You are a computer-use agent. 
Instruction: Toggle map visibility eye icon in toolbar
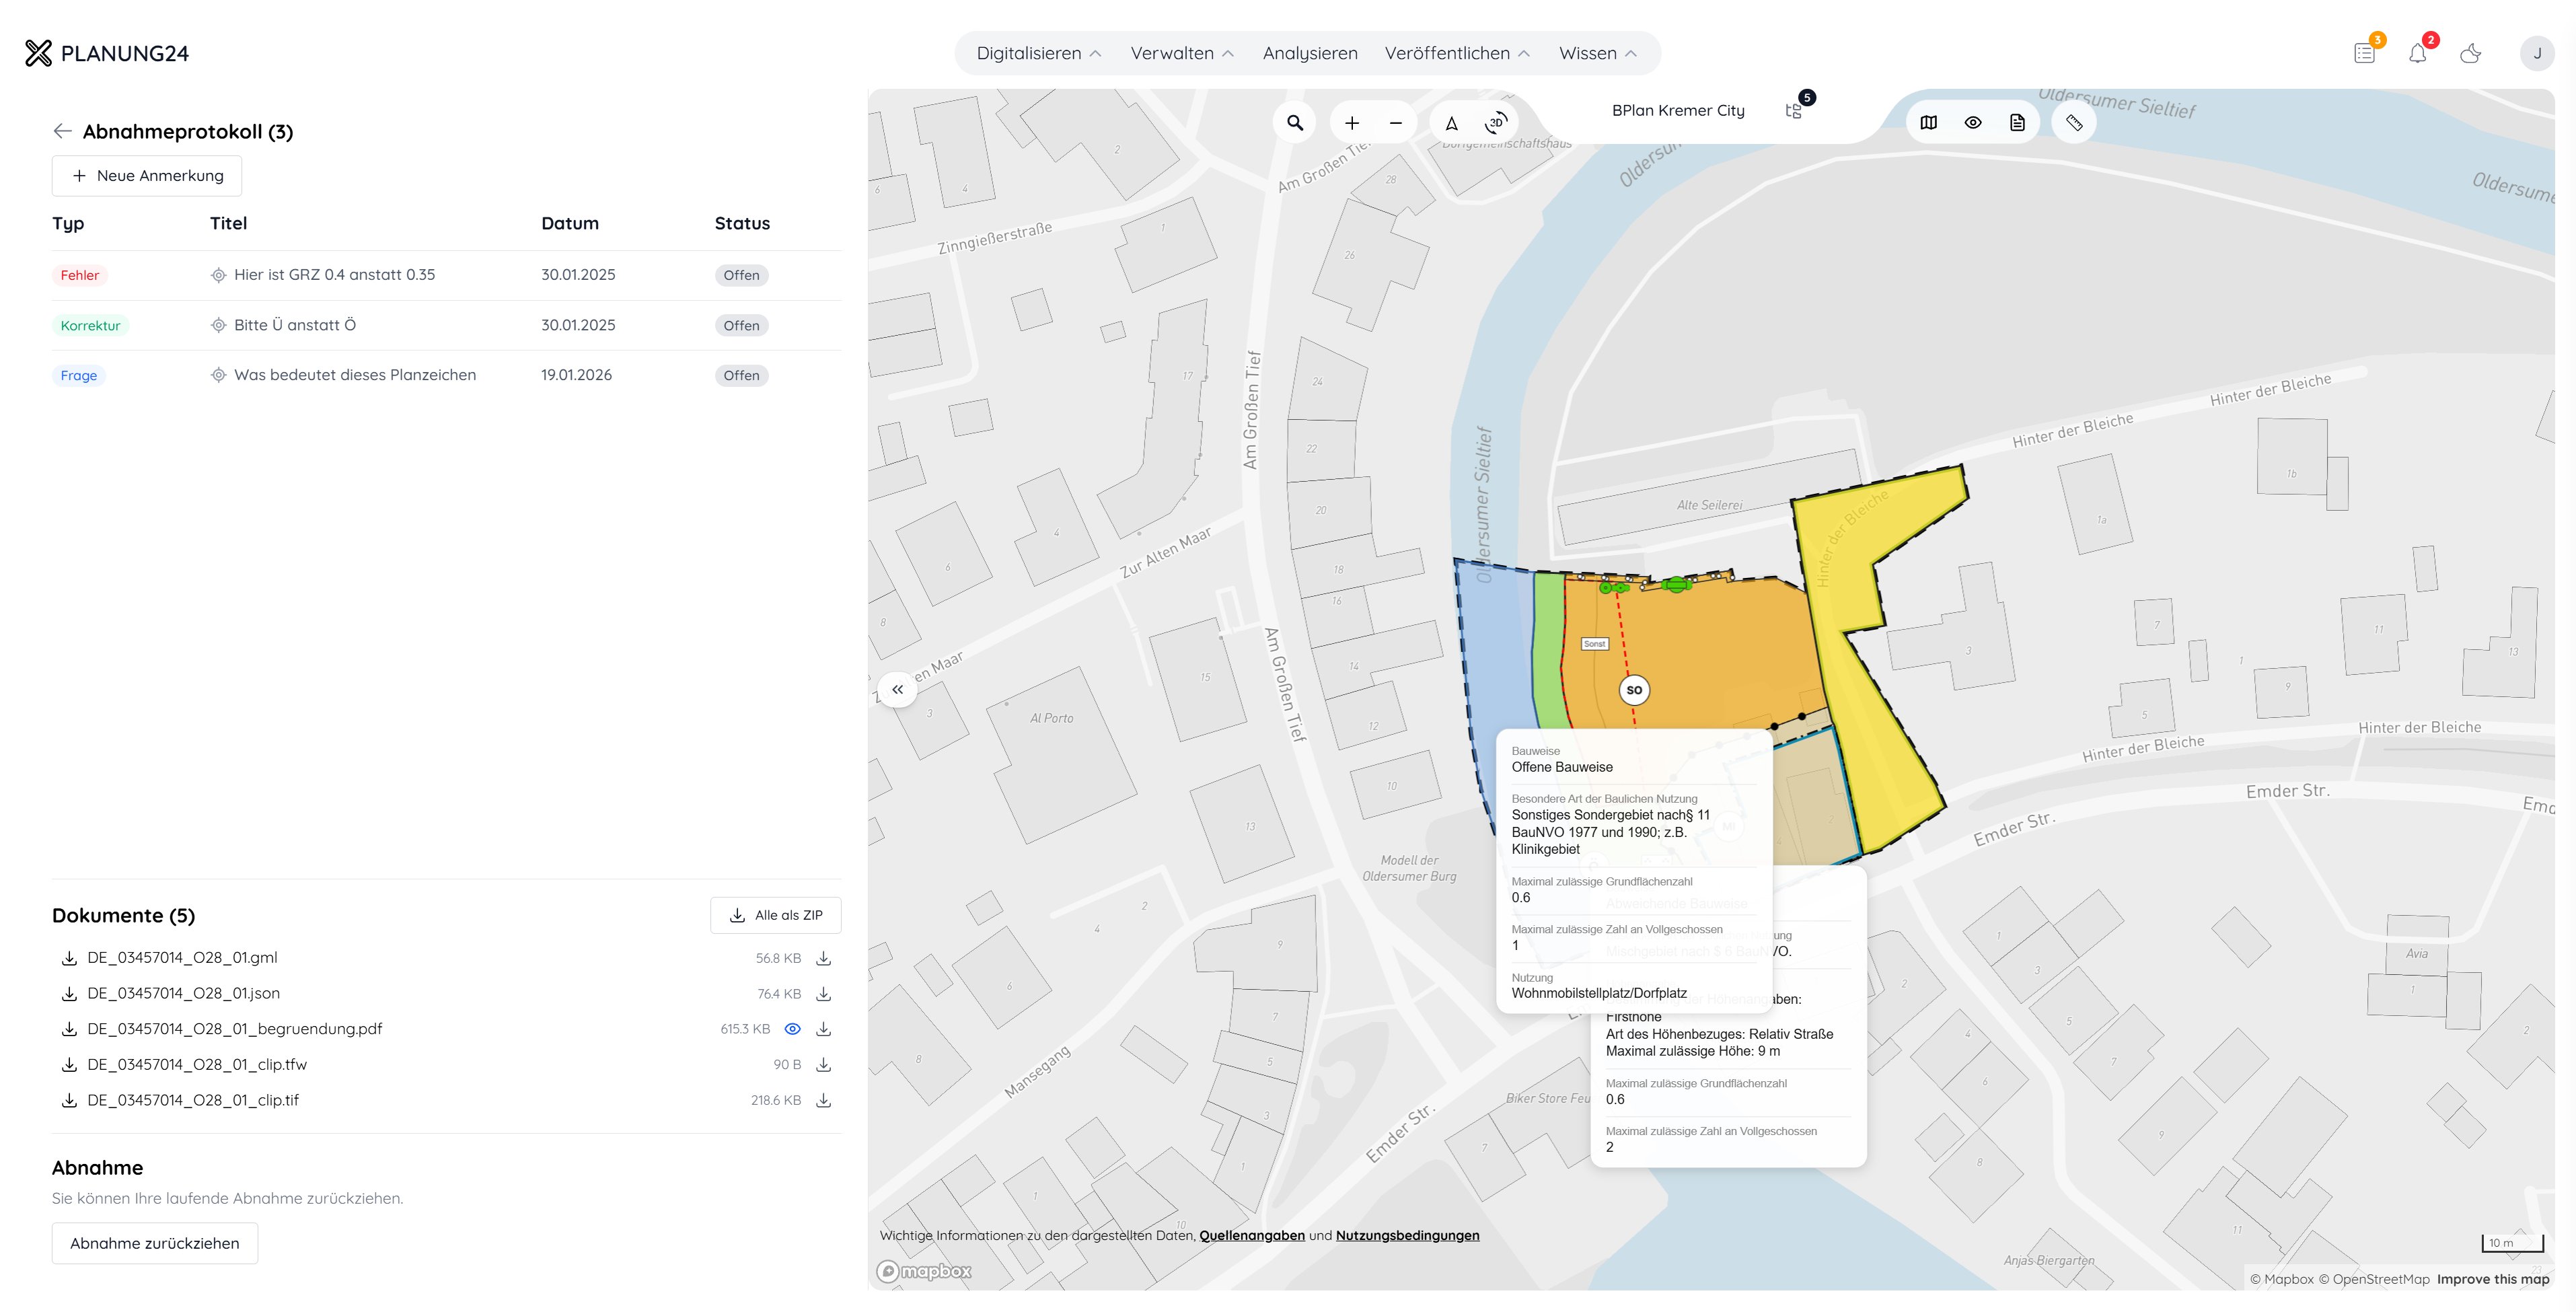(1973, 123)
